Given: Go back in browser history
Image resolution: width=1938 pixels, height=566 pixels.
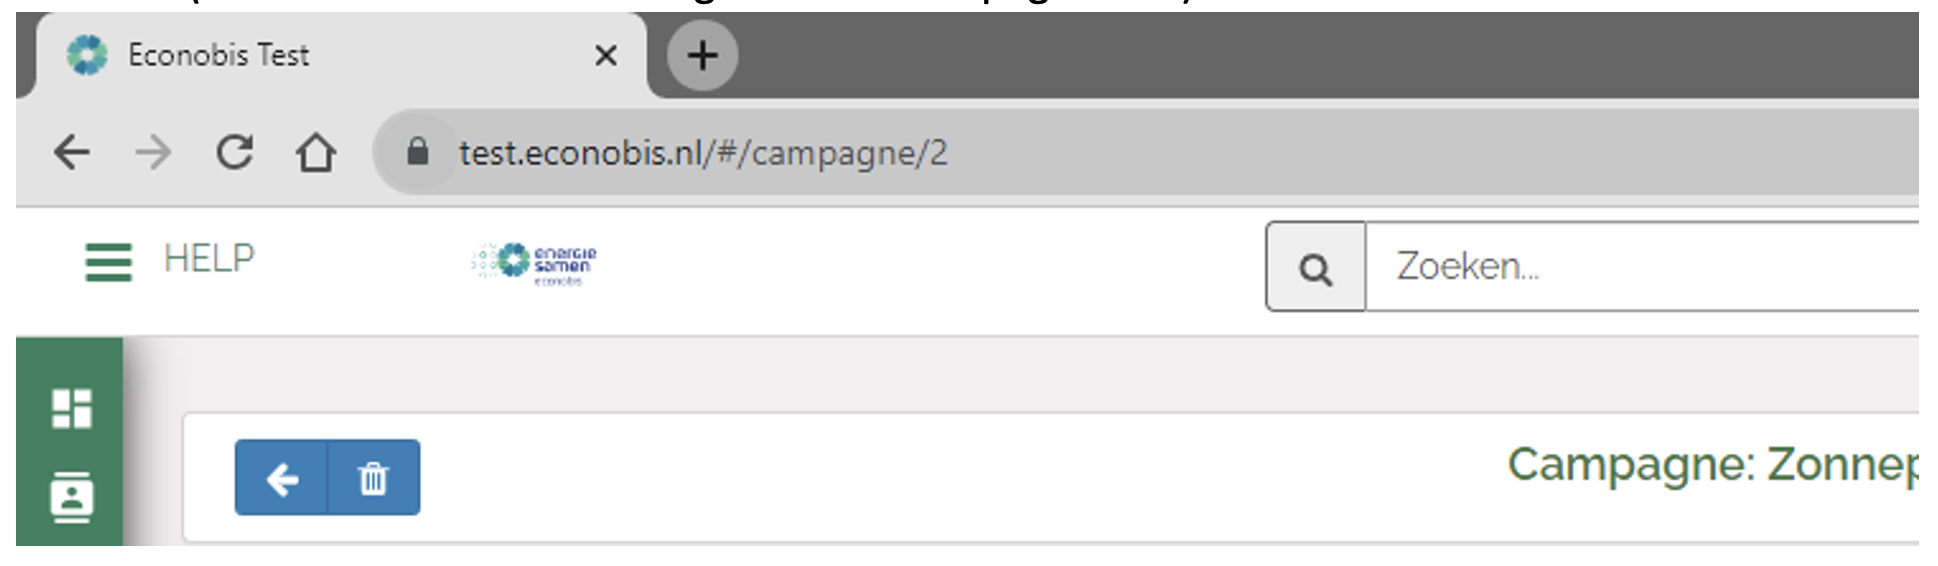Looking at the screenshot, I should [x=72, y=153].
